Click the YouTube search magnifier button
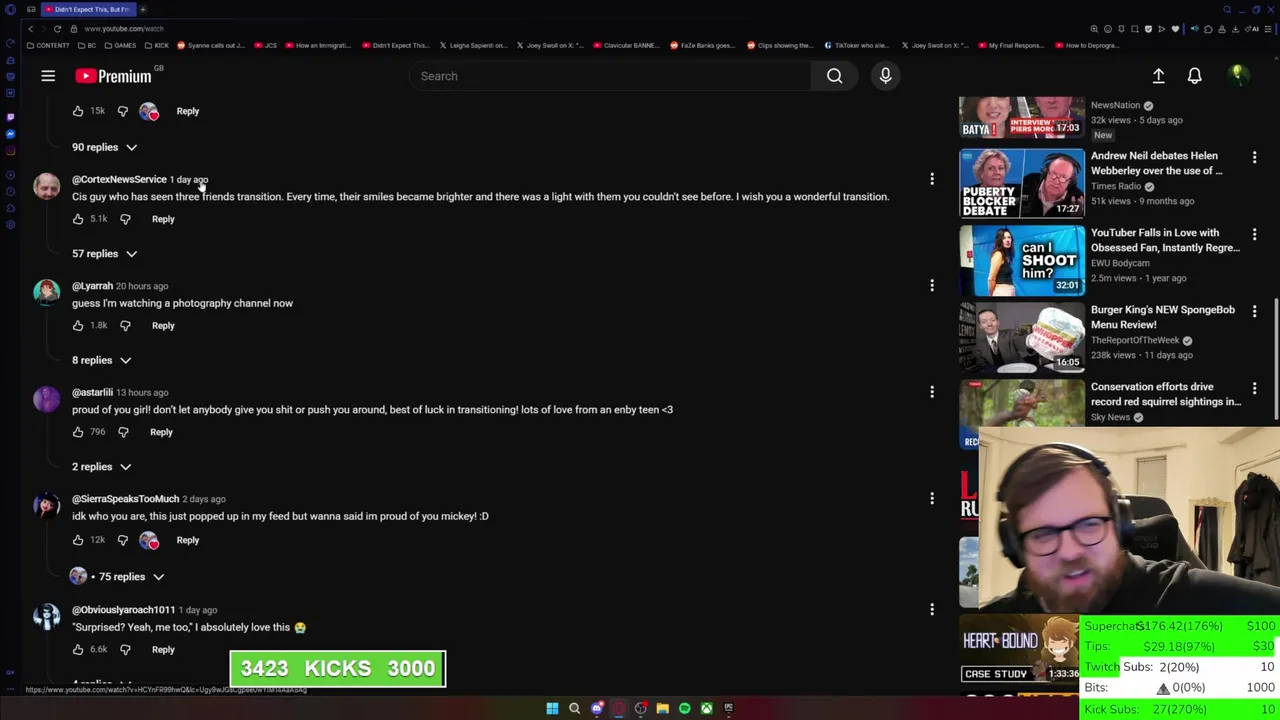 coord(834,76)
